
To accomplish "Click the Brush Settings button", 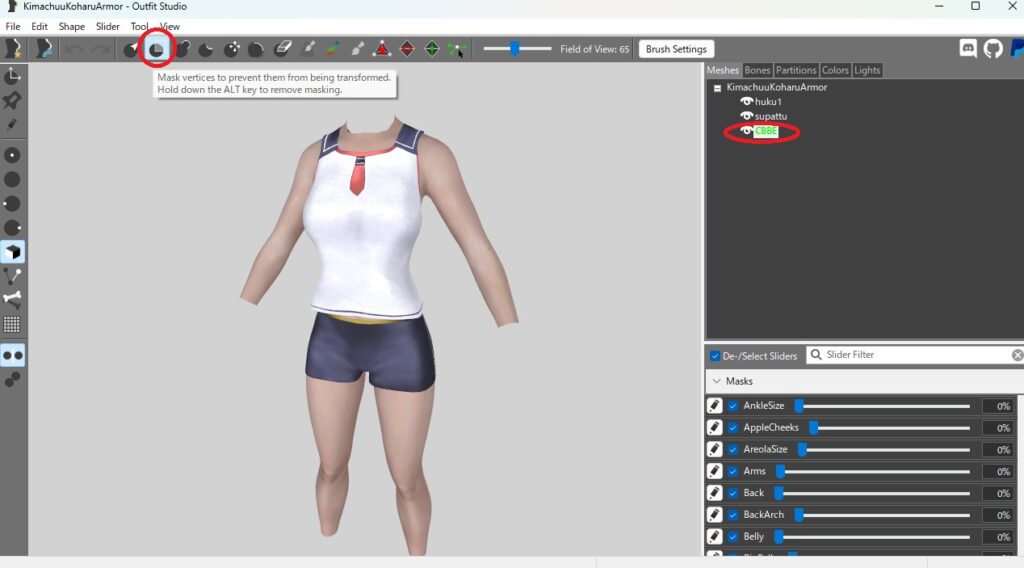I will (676, 49).
